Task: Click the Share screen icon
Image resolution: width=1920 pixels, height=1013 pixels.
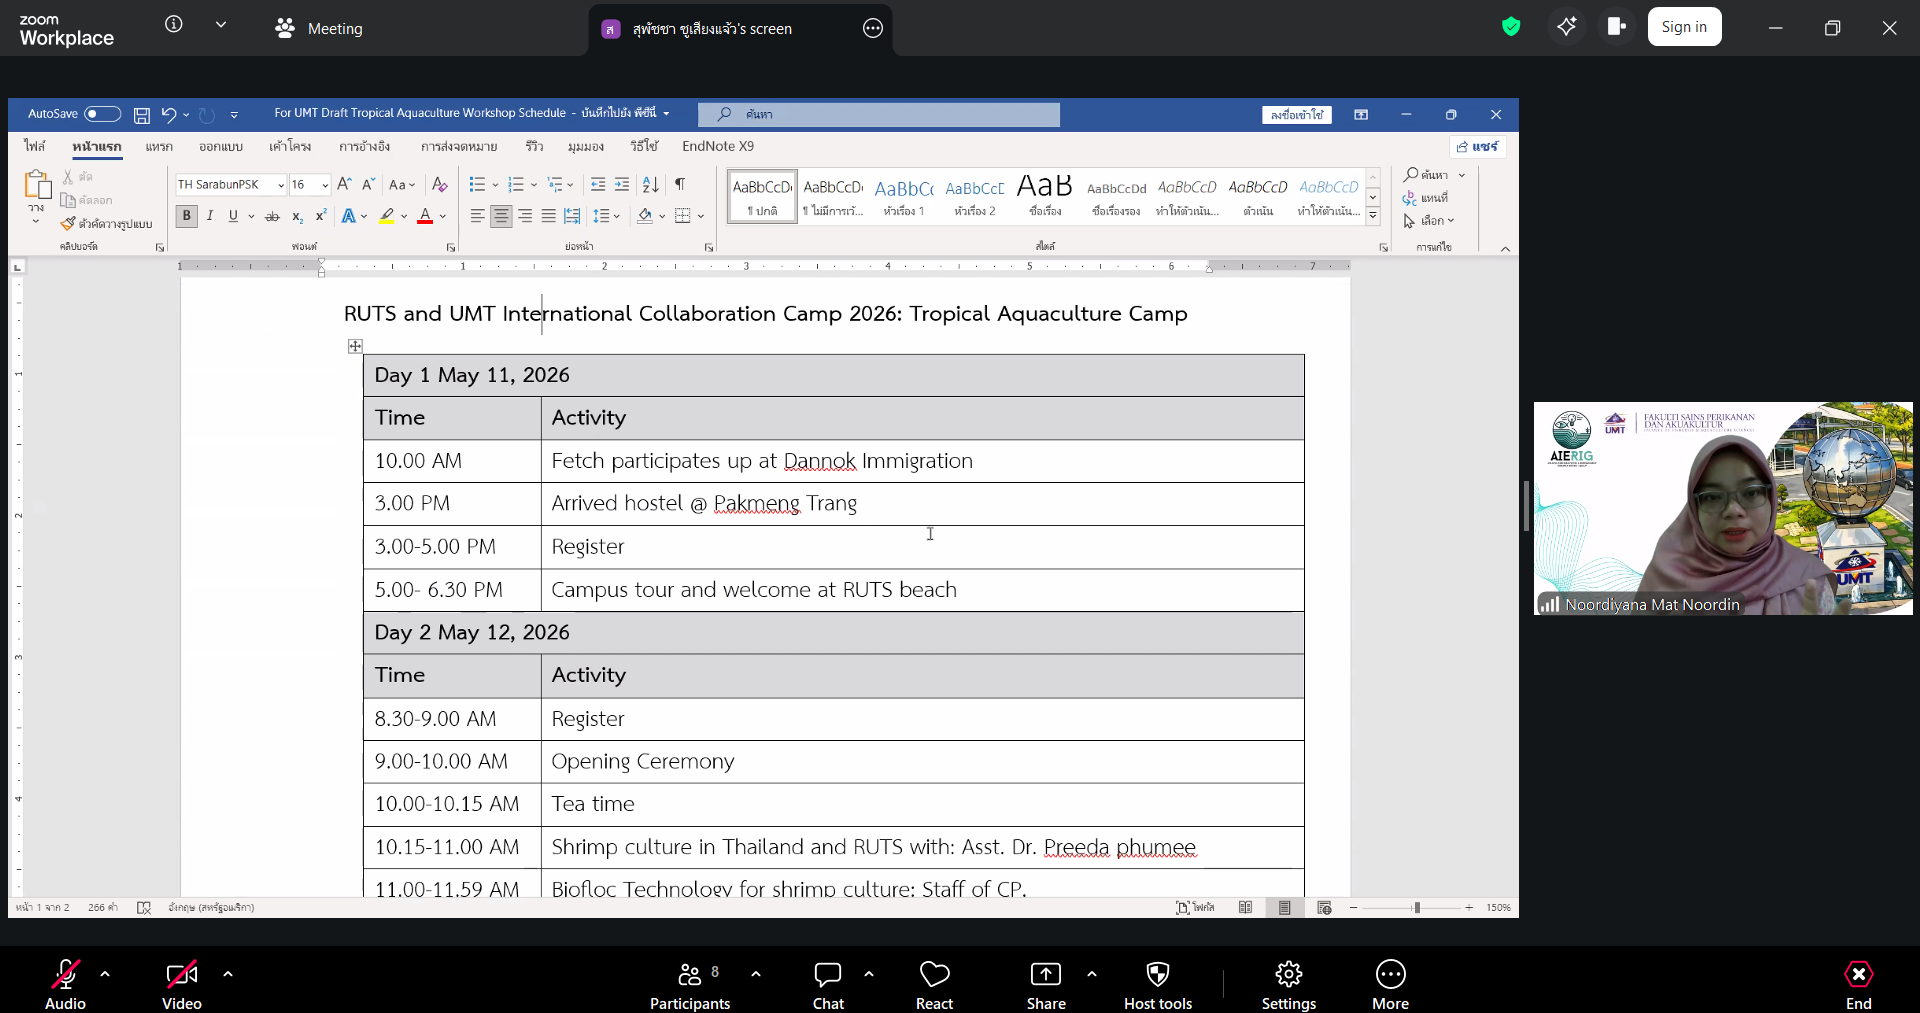Action: pyautogui.click(x=1045, y=985)
